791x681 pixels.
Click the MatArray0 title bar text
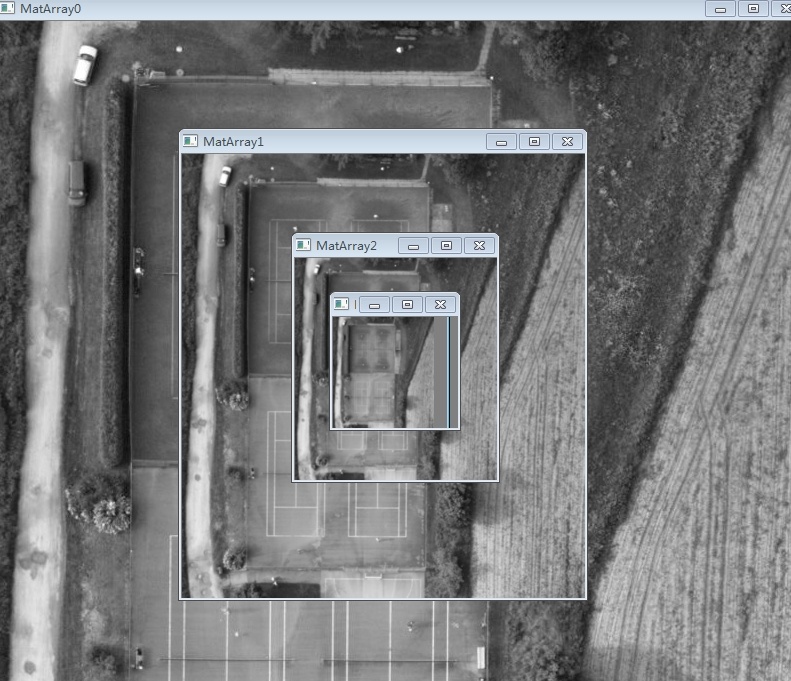pyautogui.click(x=50, y=8)
